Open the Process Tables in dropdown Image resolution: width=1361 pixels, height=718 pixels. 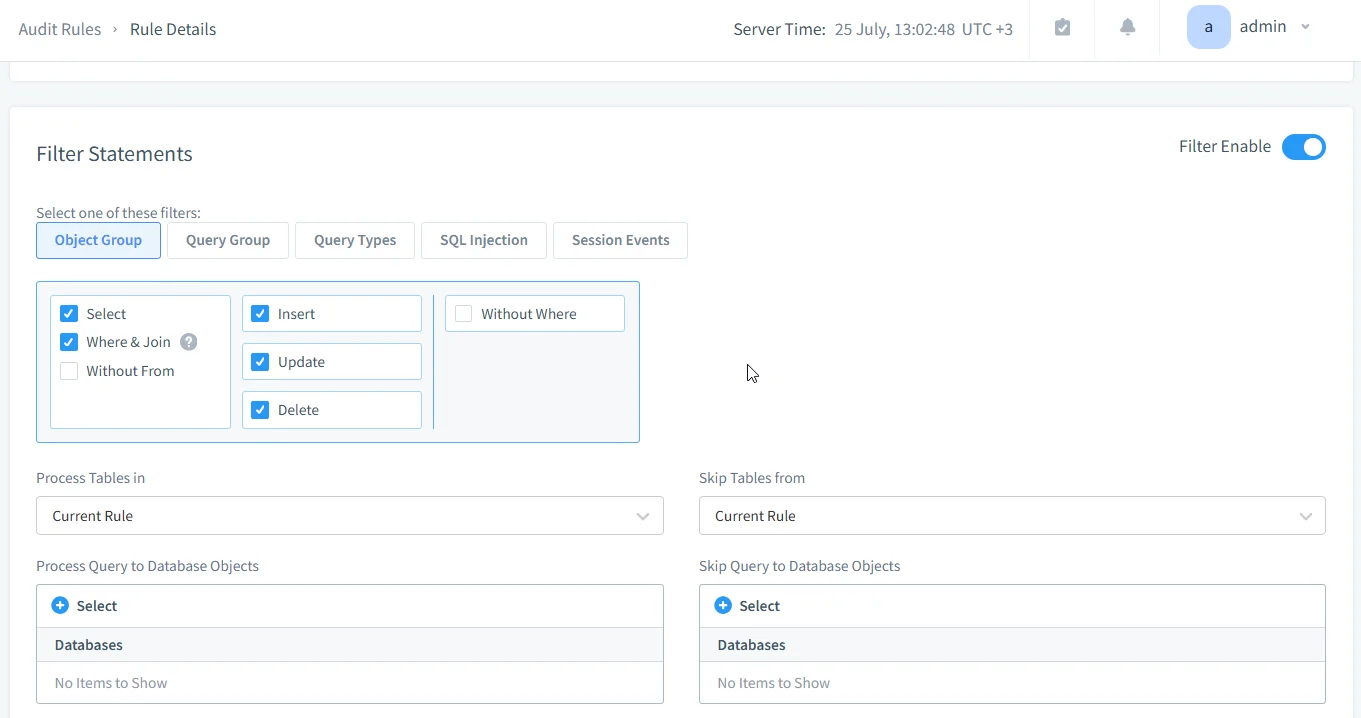click(349, 516)
